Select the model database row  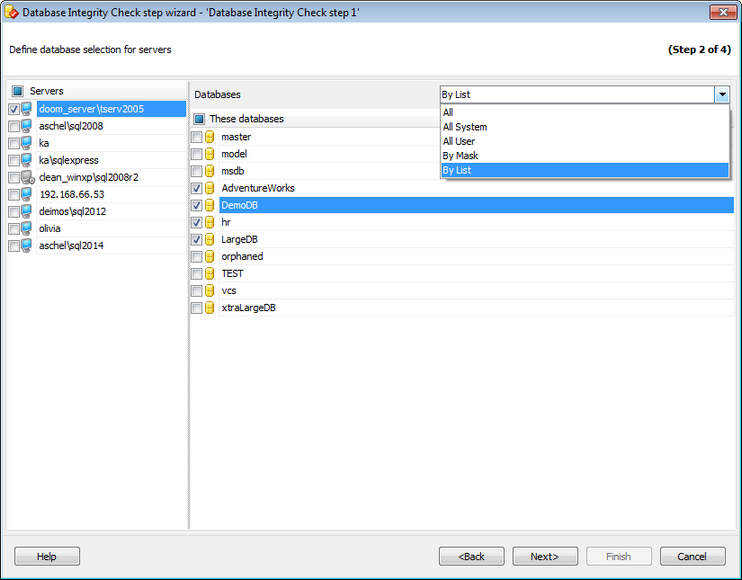(x=329, y=154)
